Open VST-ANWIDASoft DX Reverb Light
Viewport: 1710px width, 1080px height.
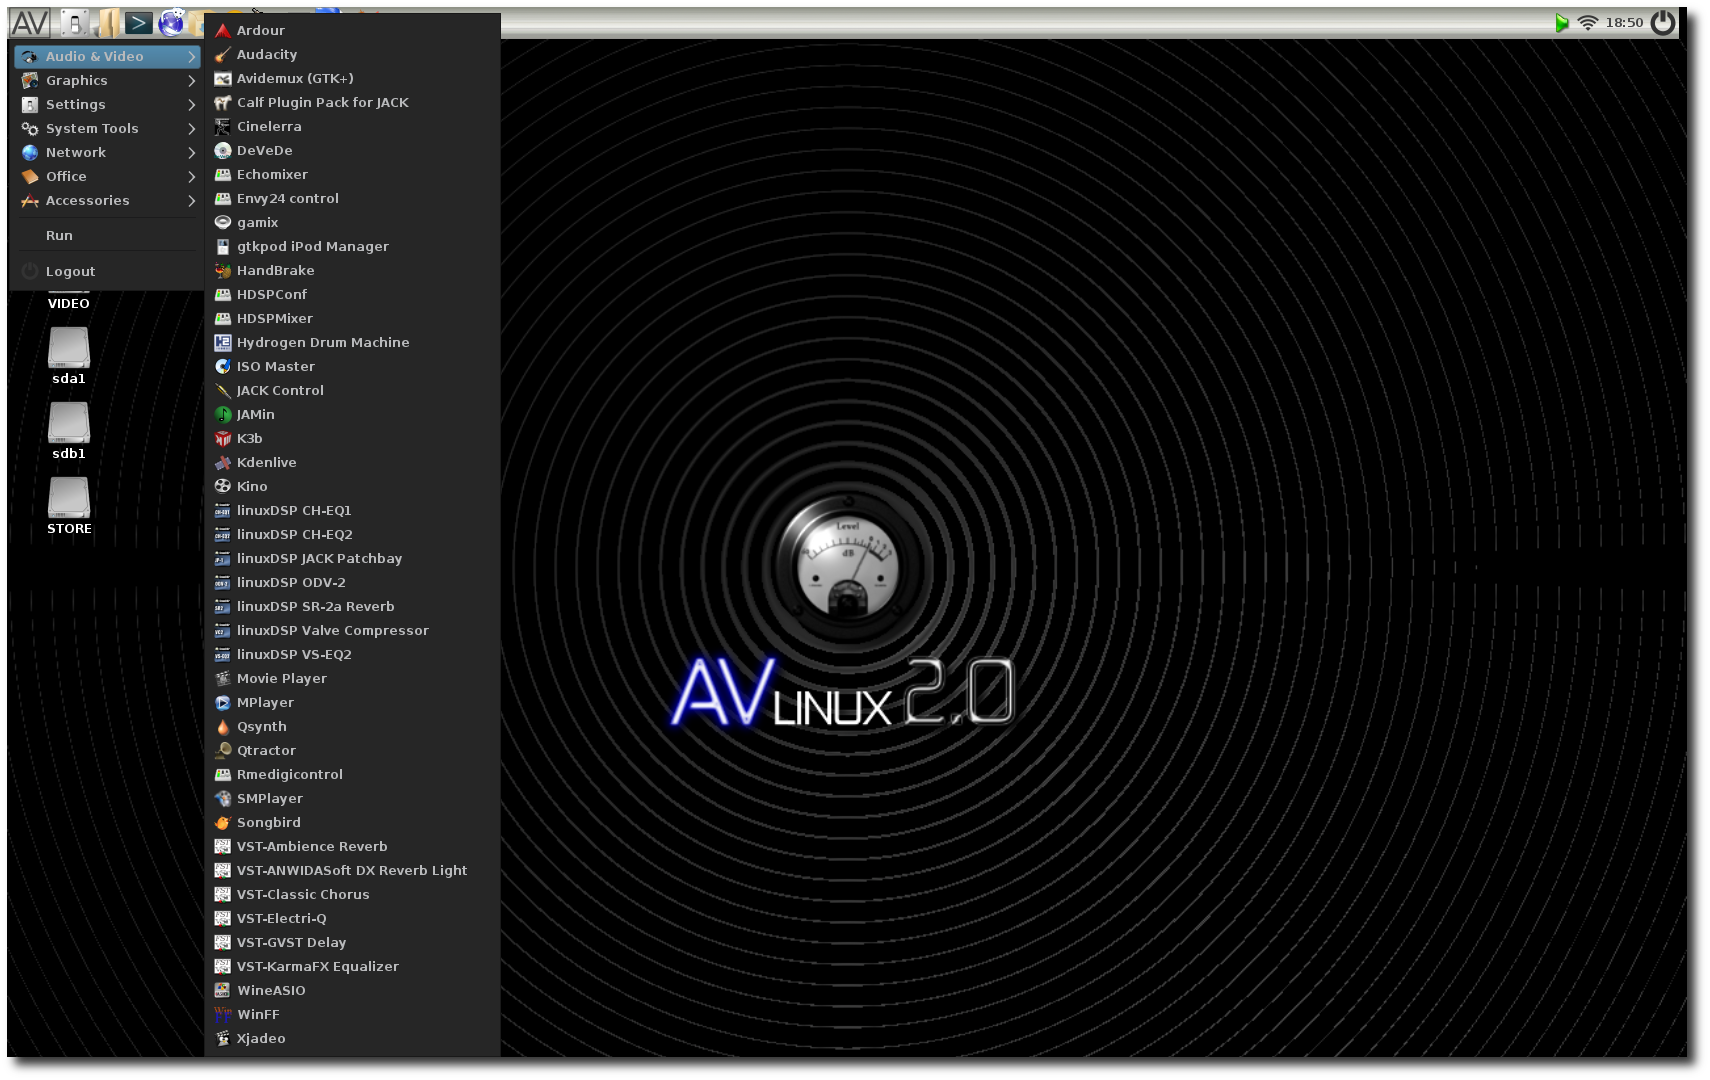352,871
